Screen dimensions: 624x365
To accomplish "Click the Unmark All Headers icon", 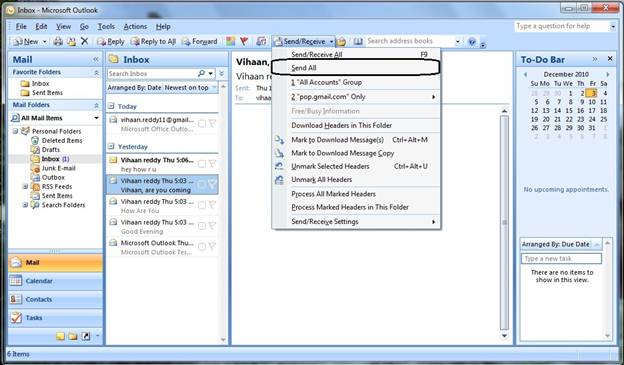I will 279,180.
